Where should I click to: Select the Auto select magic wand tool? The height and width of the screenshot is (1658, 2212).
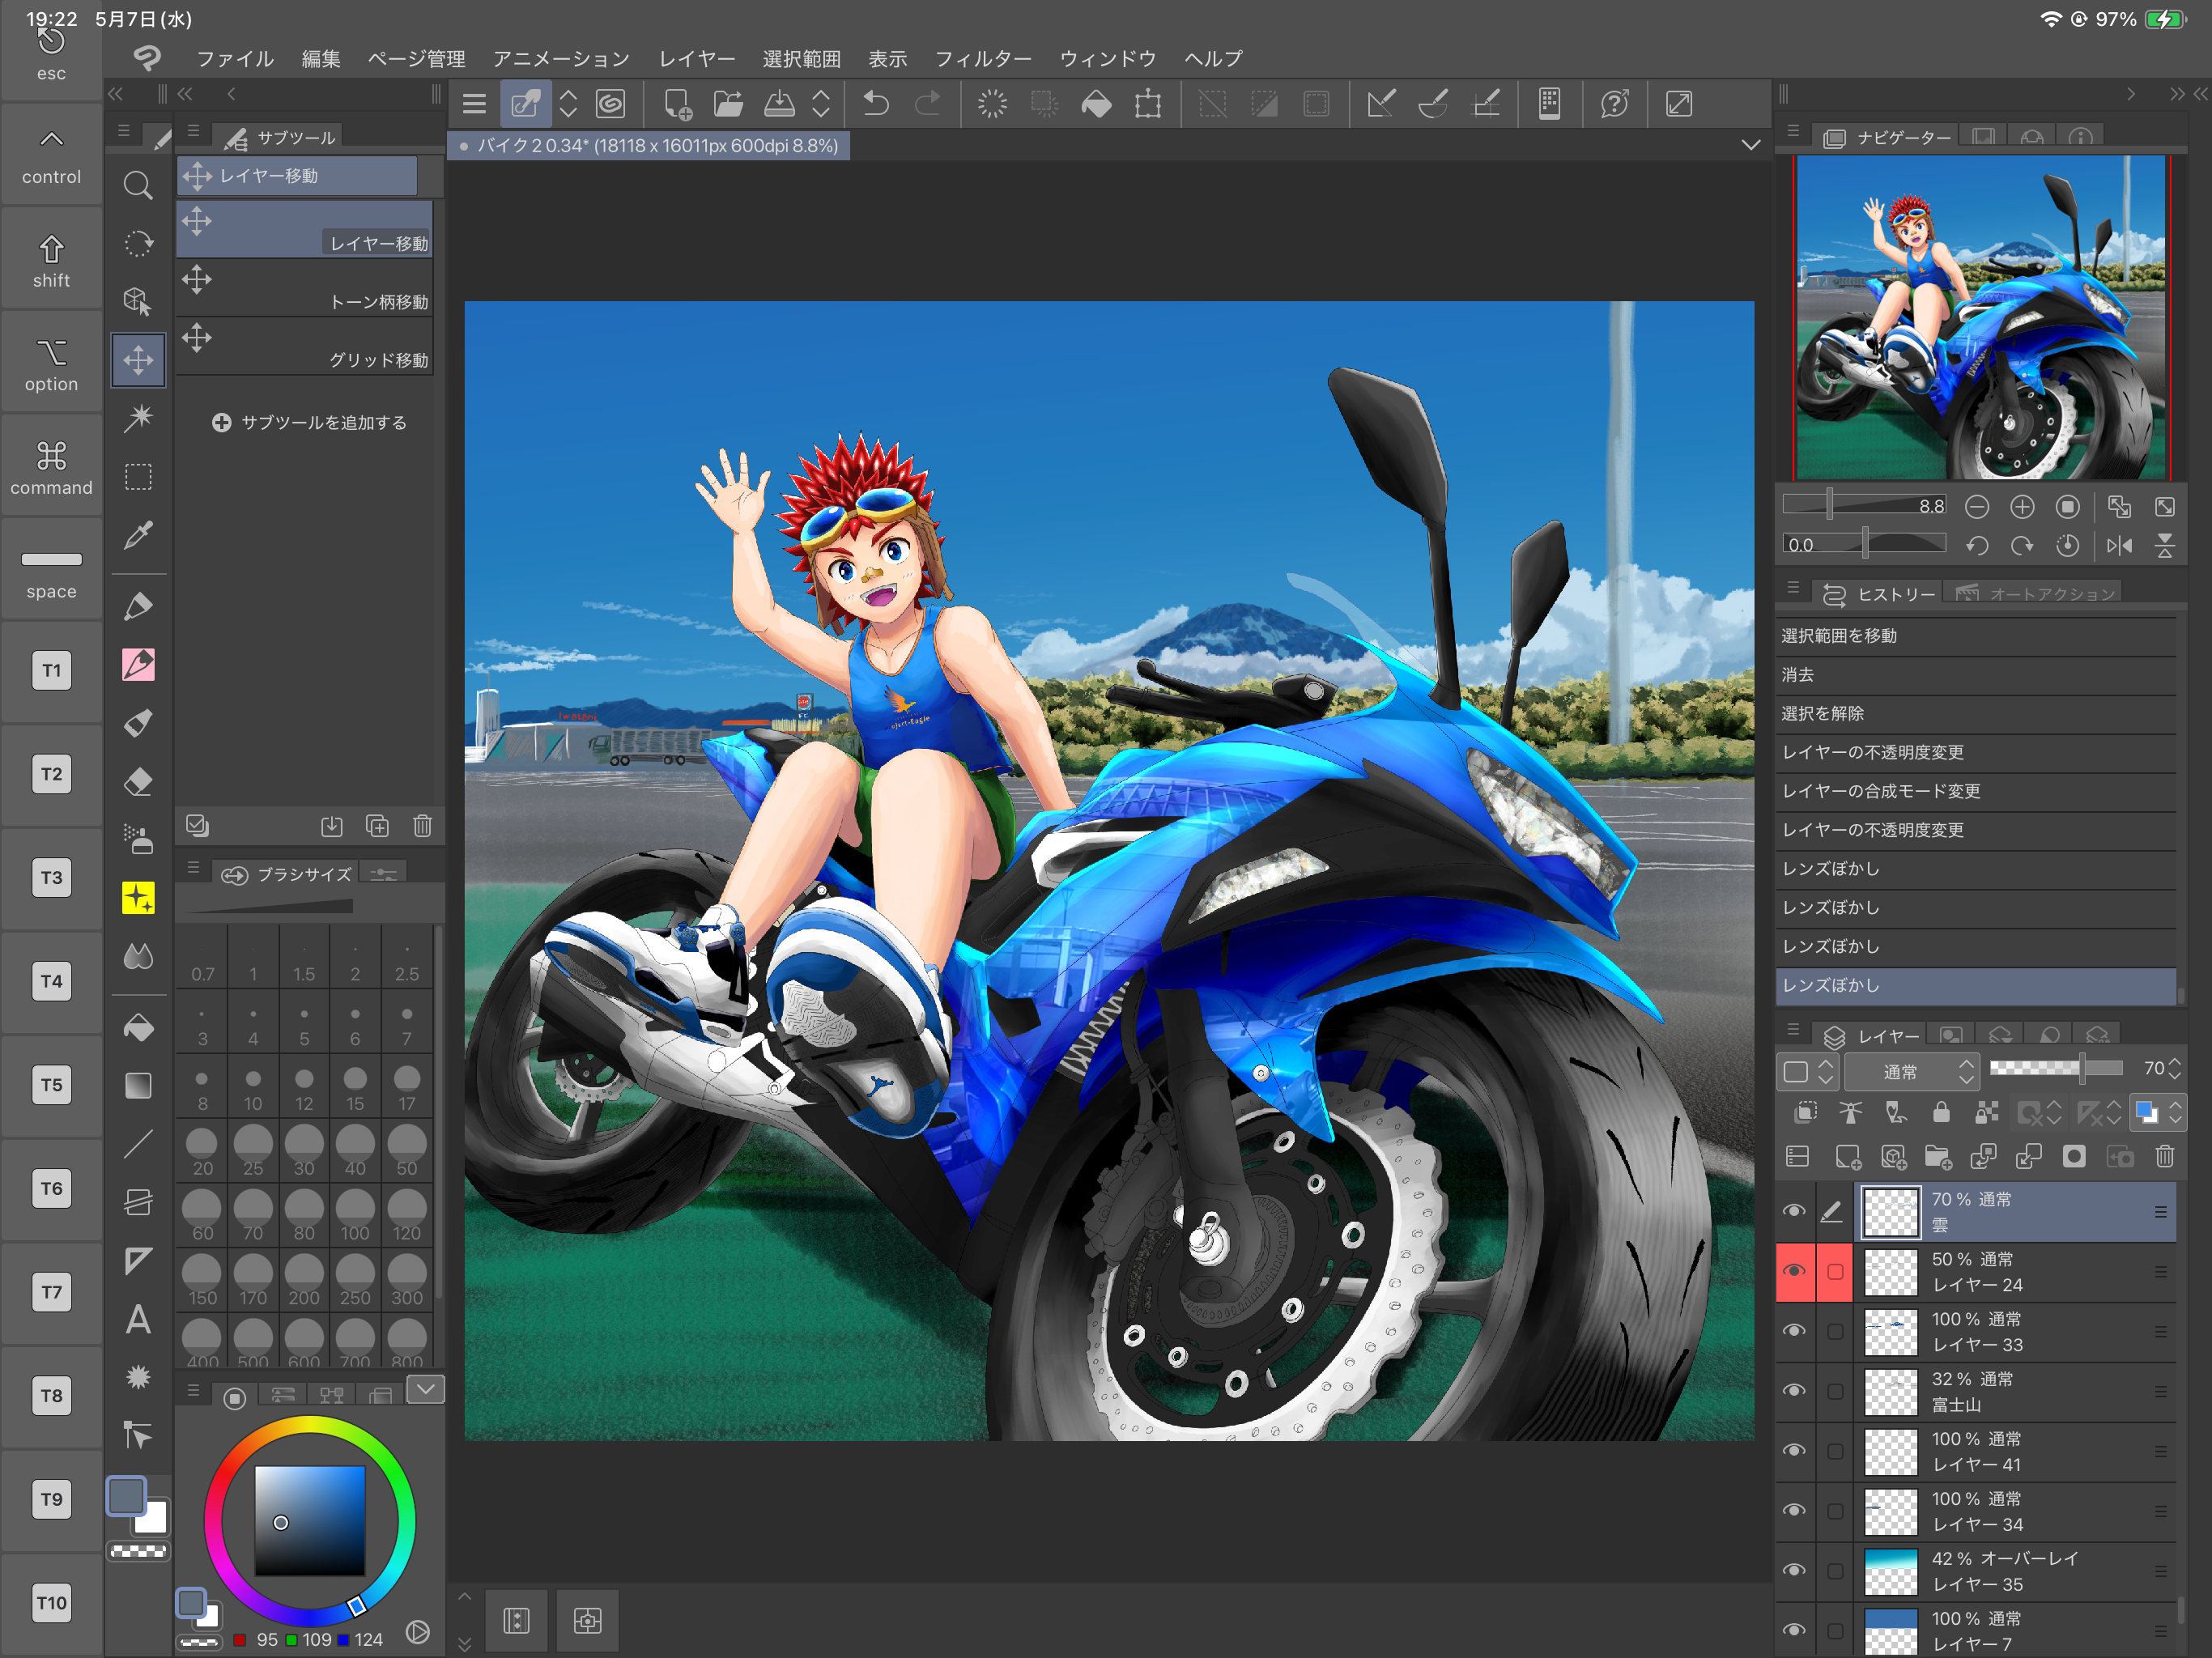tap(138, 418)
